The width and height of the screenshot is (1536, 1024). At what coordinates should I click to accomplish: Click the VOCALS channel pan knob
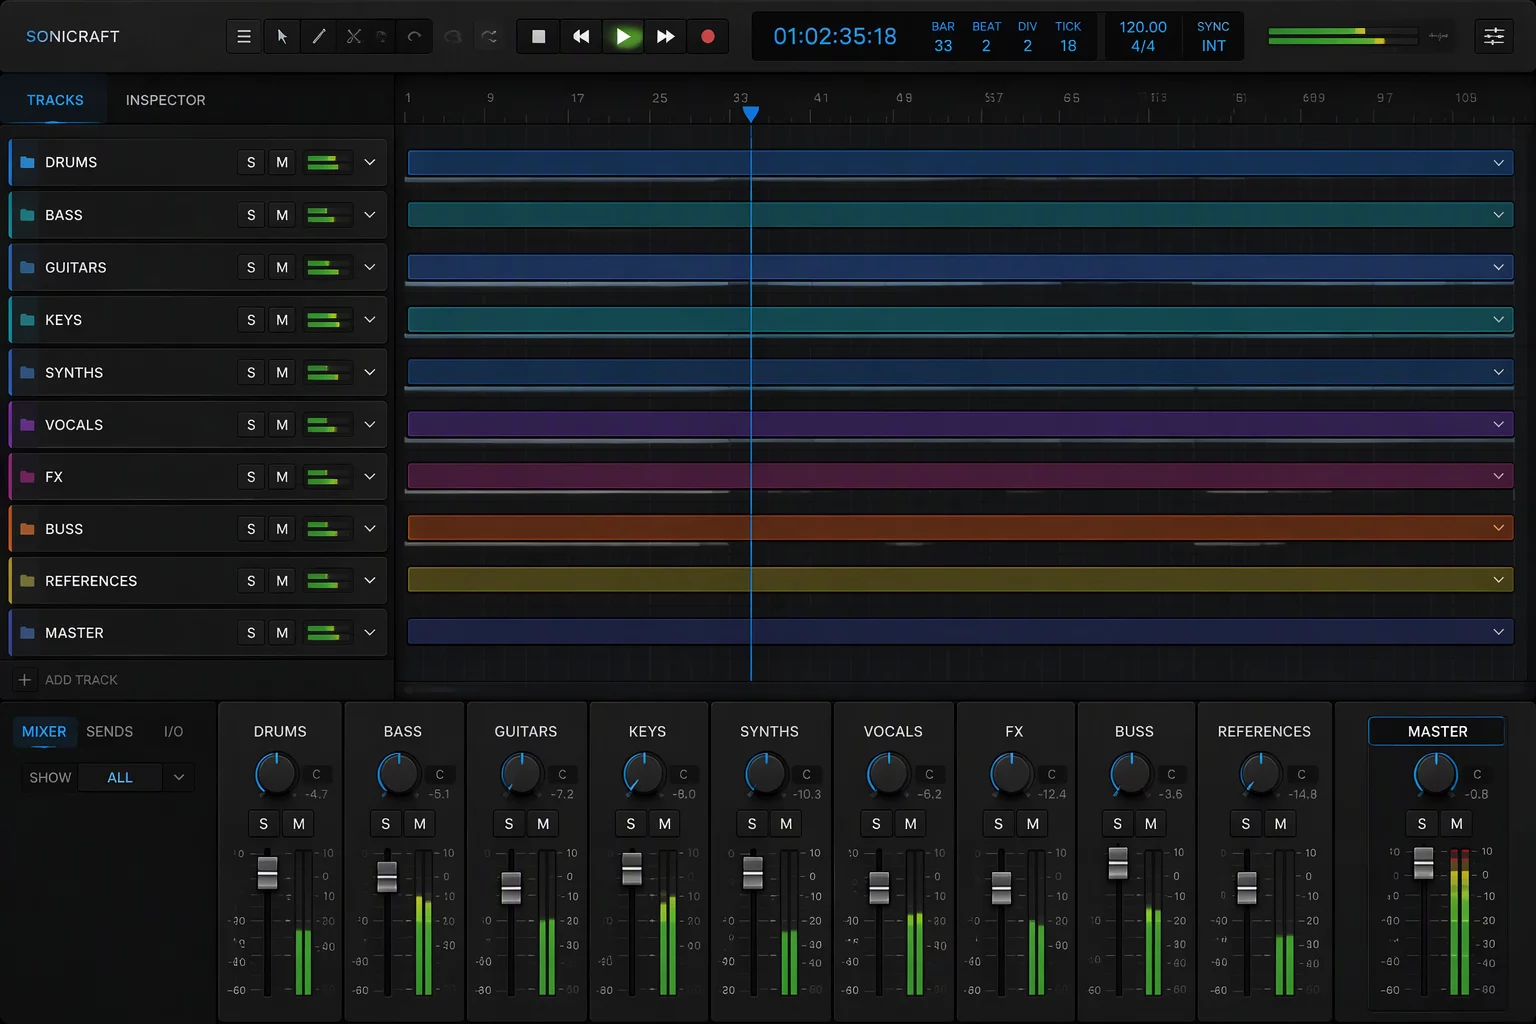coord(888,775)
